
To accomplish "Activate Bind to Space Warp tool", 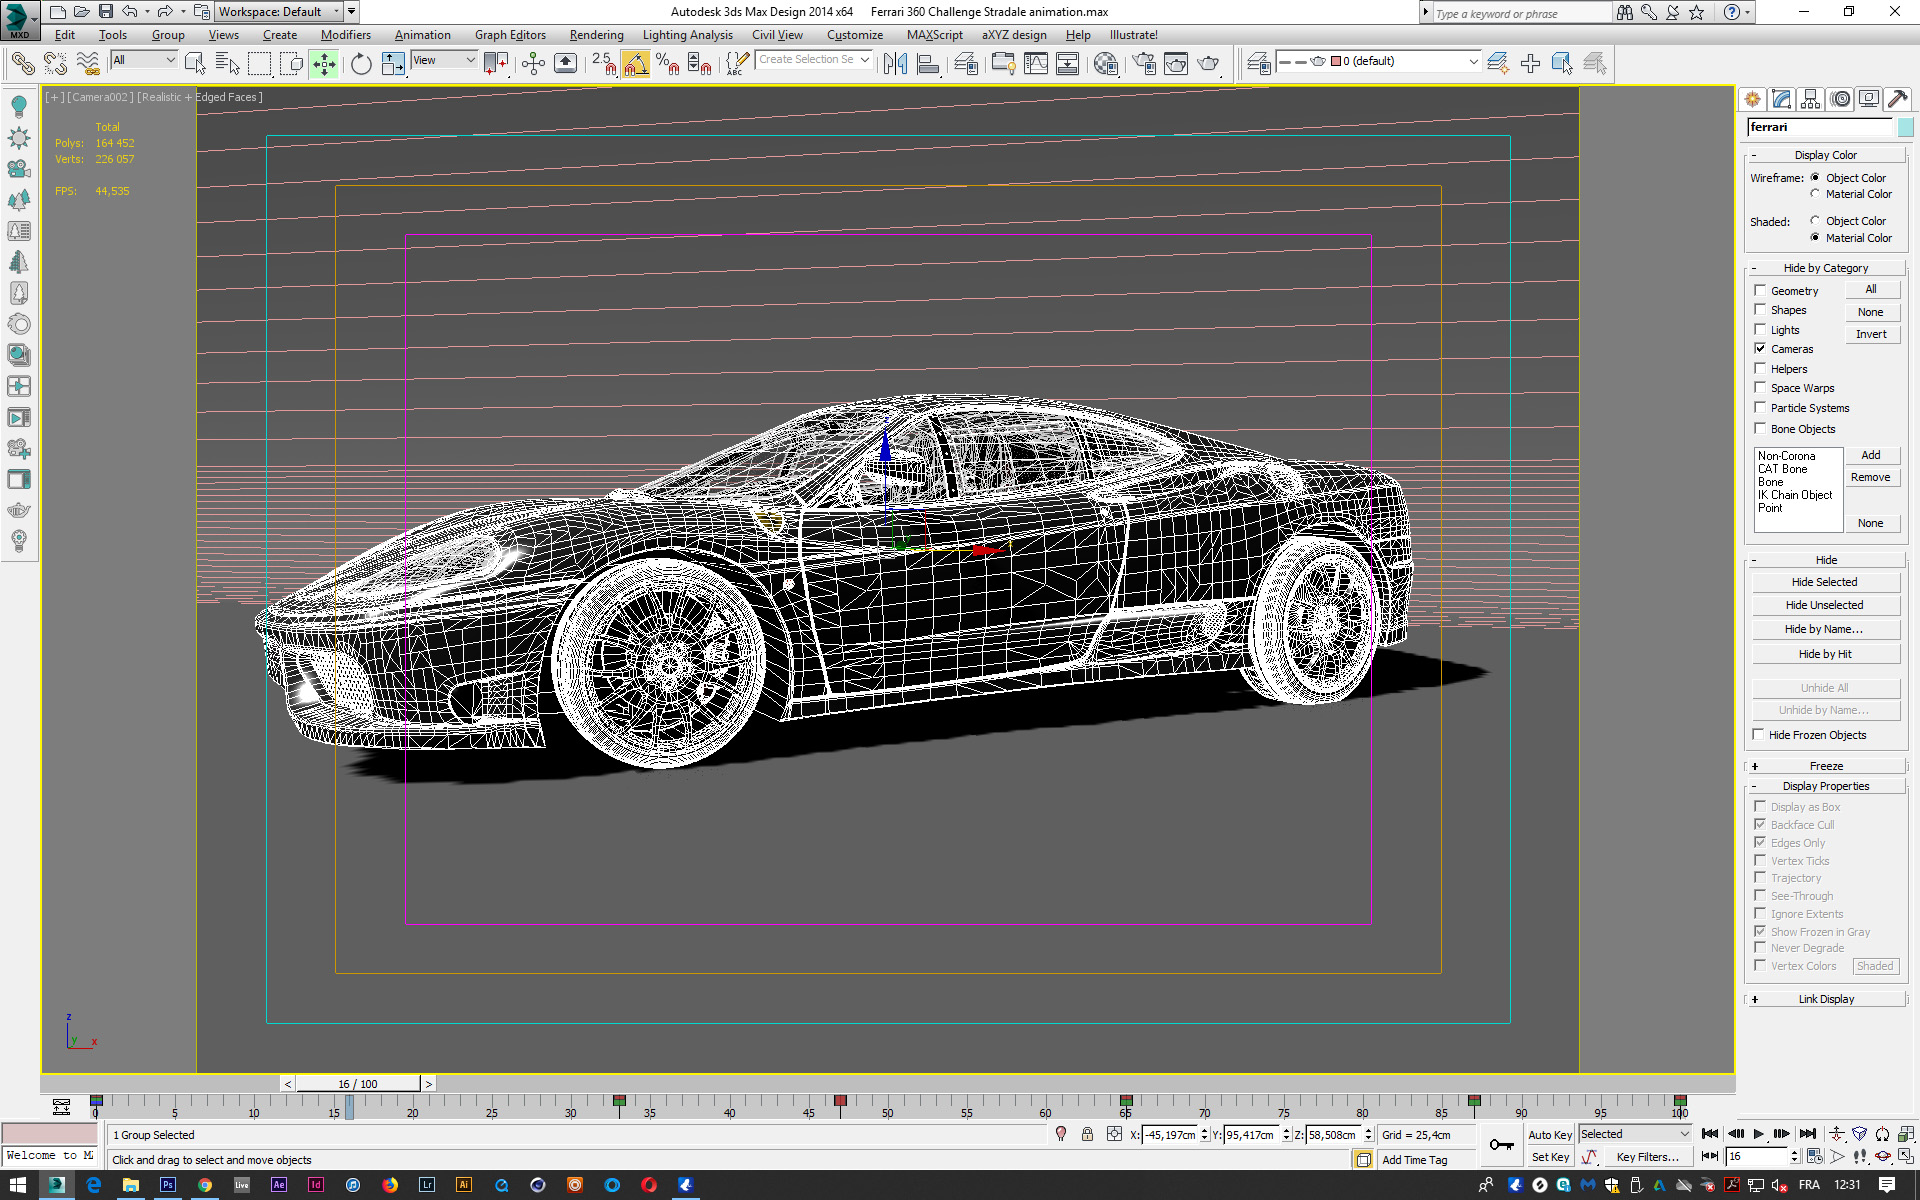I will point(88,64).
